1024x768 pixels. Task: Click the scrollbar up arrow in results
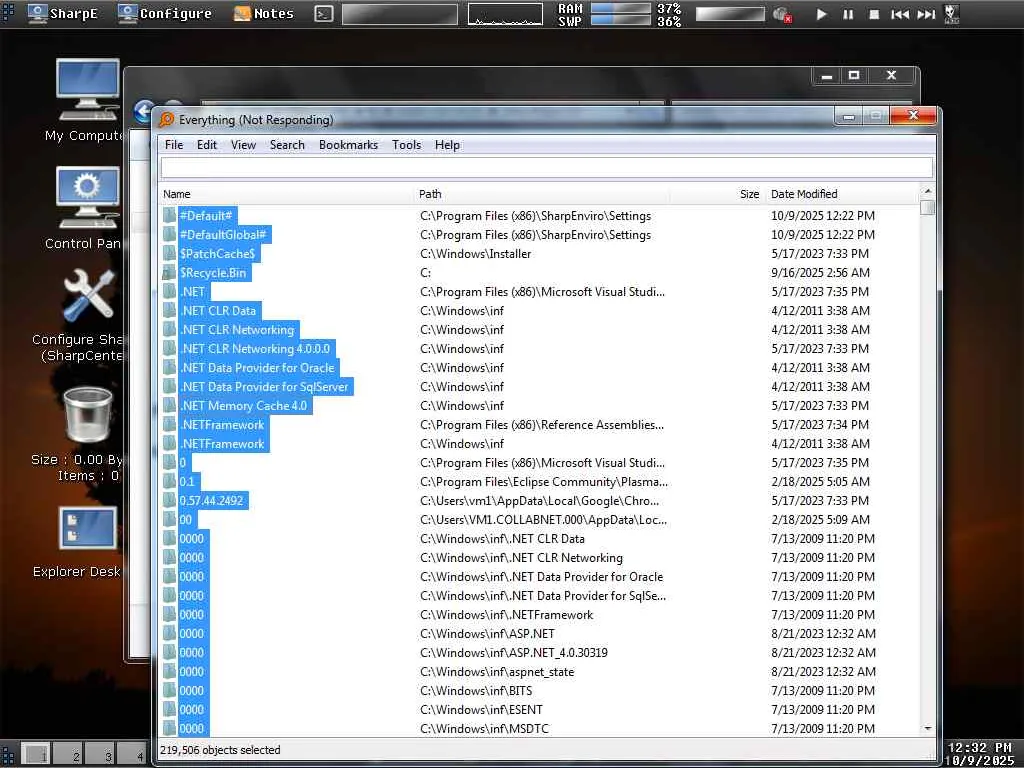coord(927,191)
